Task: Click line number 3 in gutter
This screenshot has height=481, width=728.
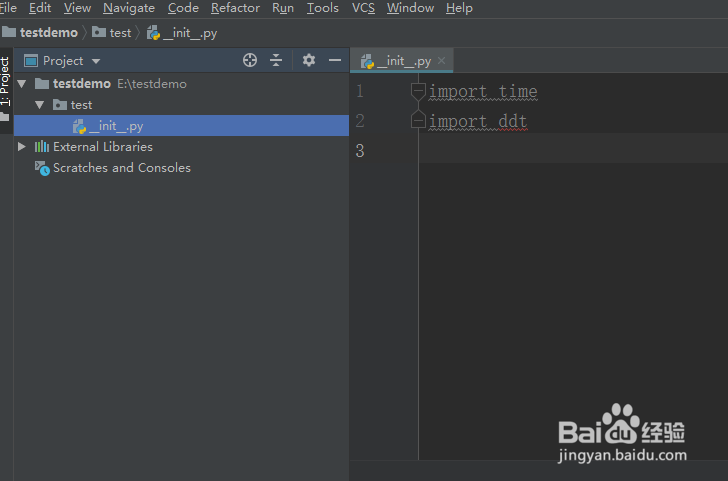Action: click(360, 150)
